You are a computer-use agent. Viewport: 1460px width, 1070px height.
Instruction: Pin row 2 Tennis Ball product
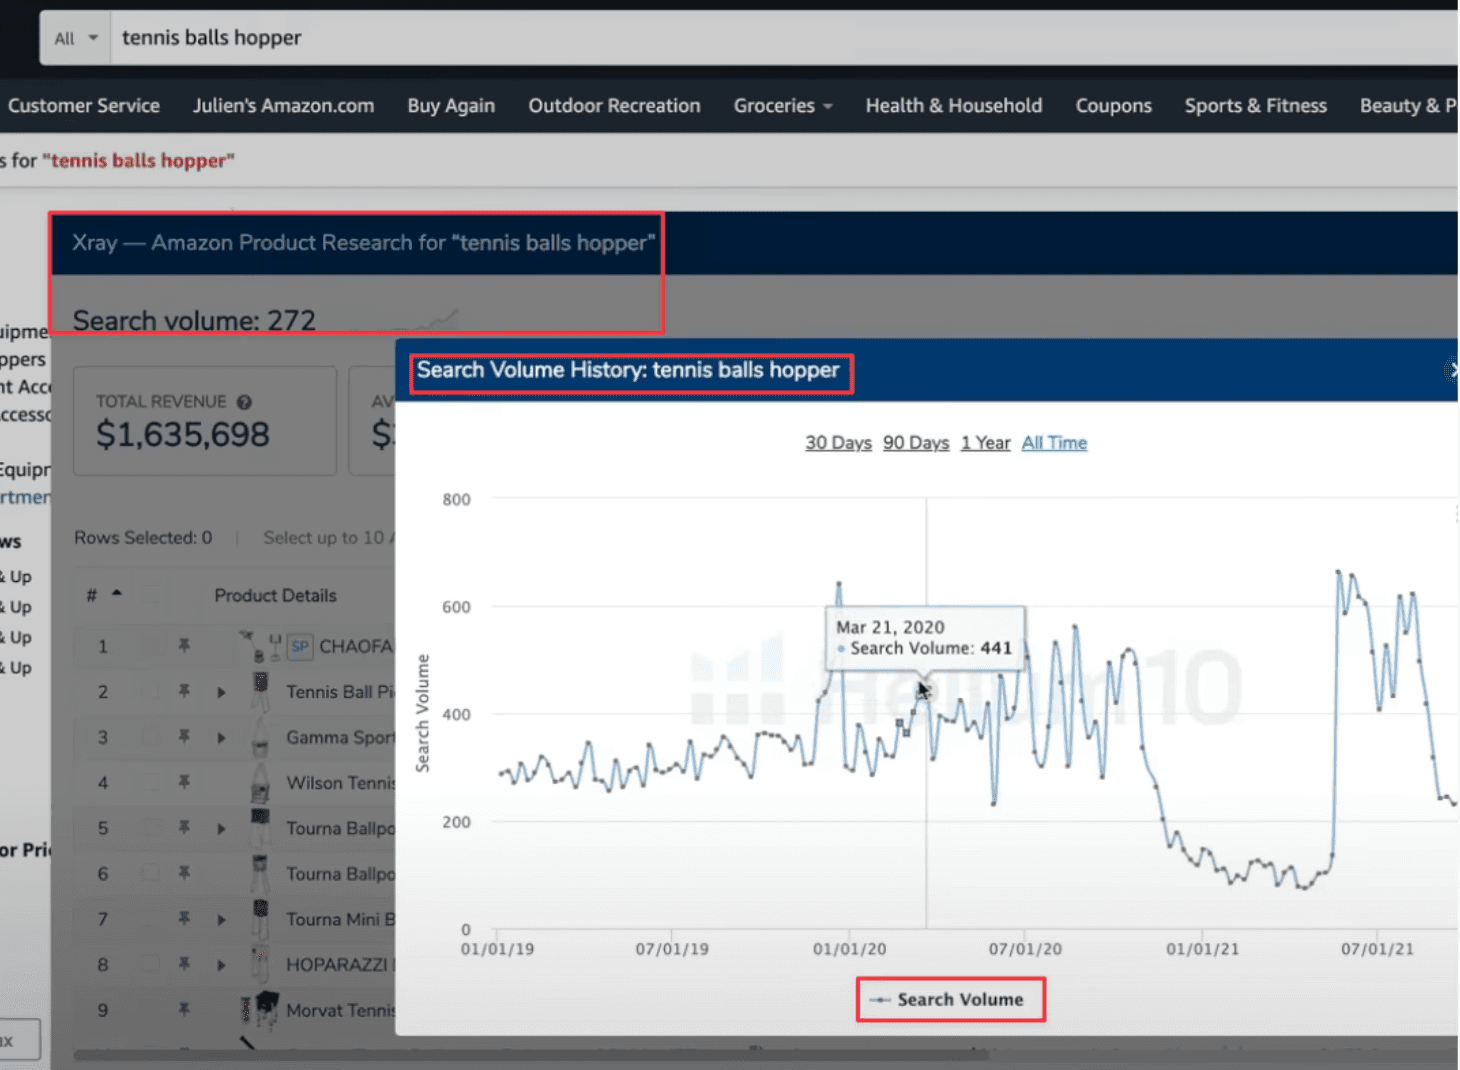click(x=184, y=691)
